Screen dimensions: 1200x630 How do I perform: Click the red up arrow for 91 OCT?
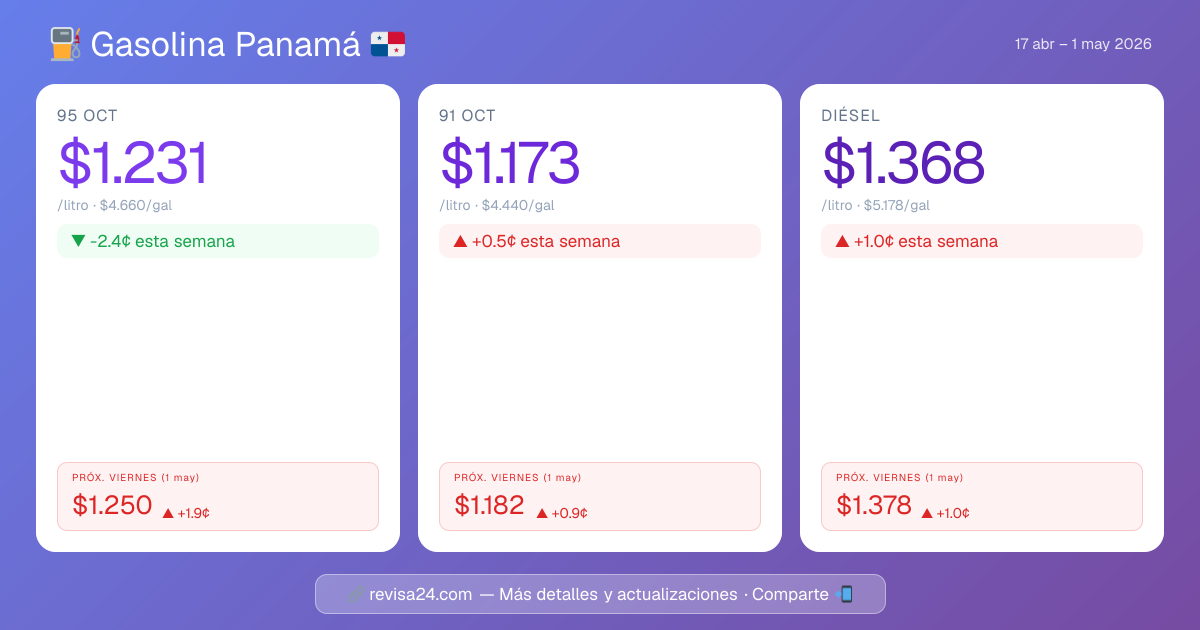(460, 241)
